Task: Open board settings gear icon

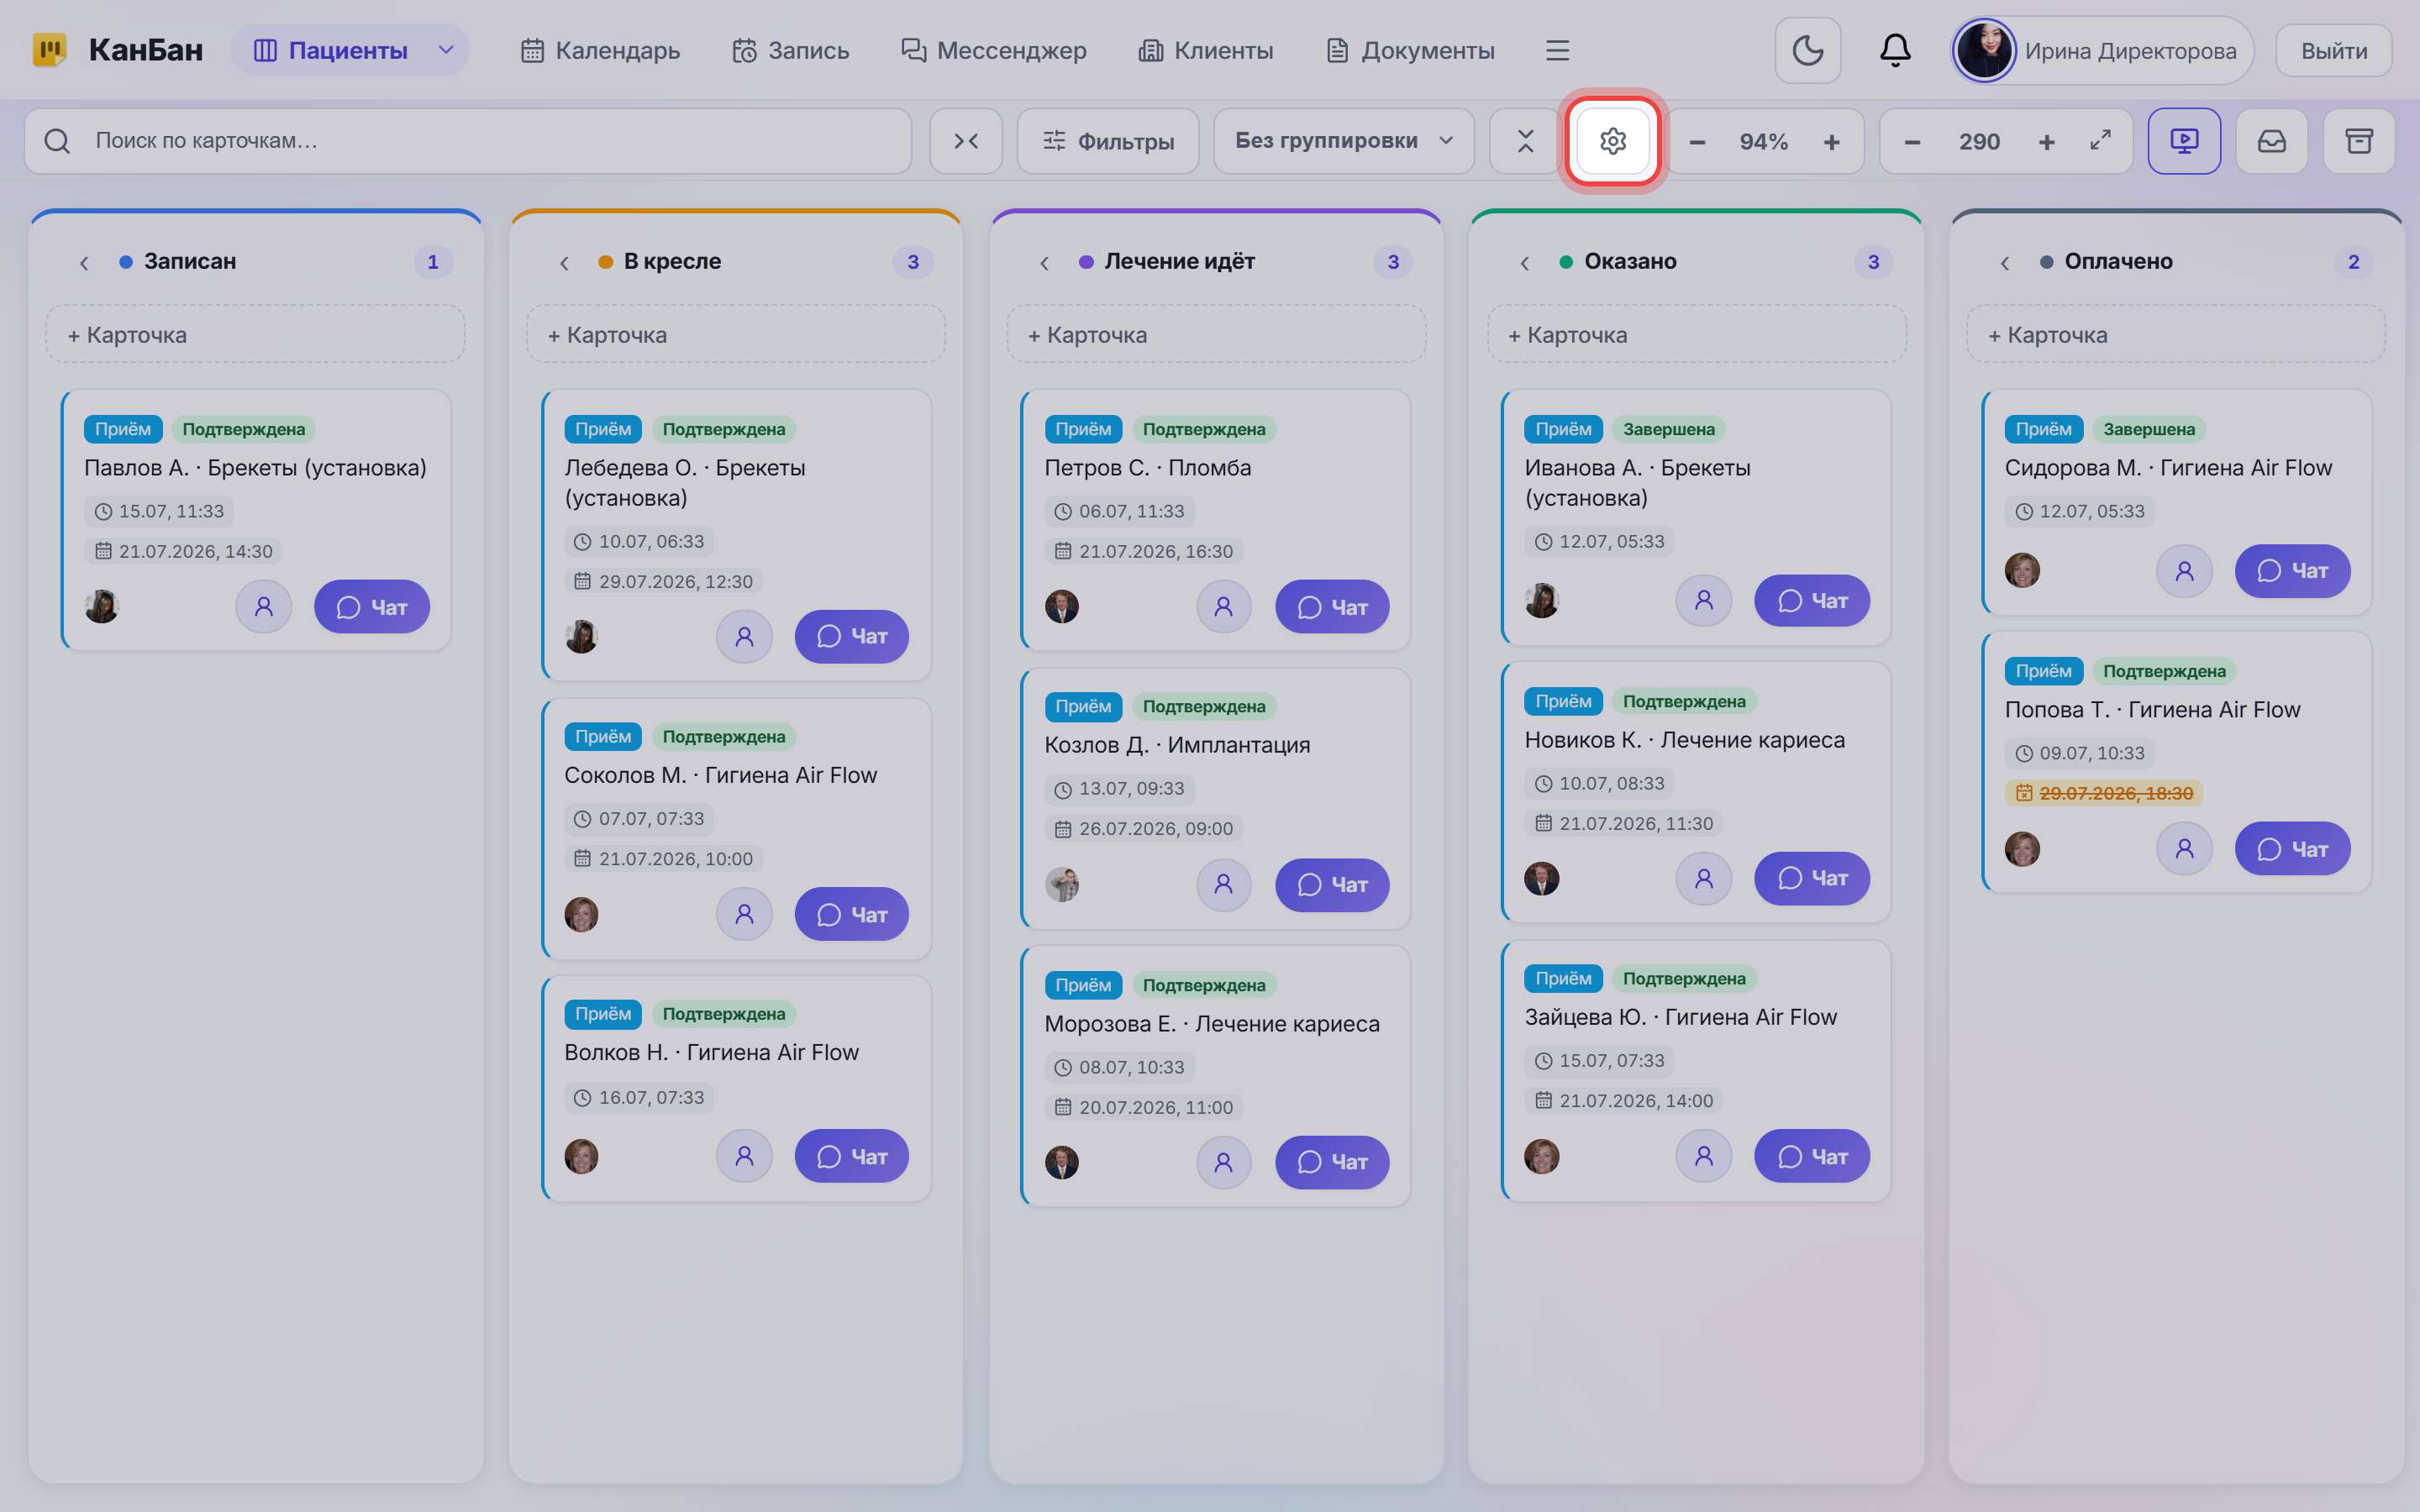Action: point(1612,141)
